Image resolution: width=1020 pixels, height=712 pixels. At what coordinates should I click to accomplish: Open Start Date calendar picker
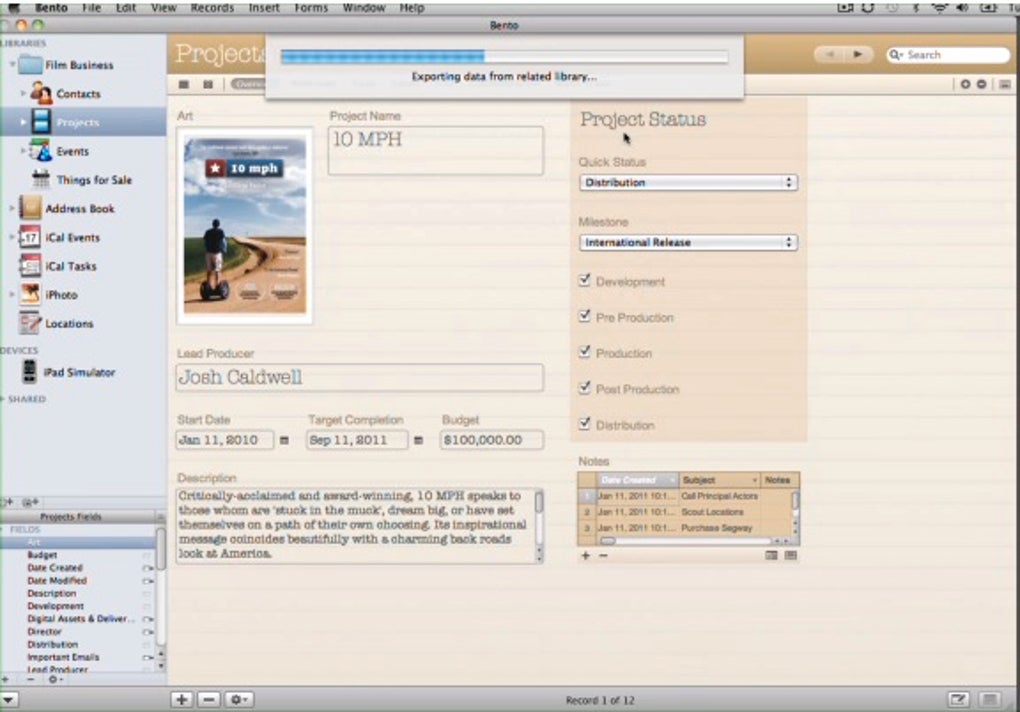(284, 440)
